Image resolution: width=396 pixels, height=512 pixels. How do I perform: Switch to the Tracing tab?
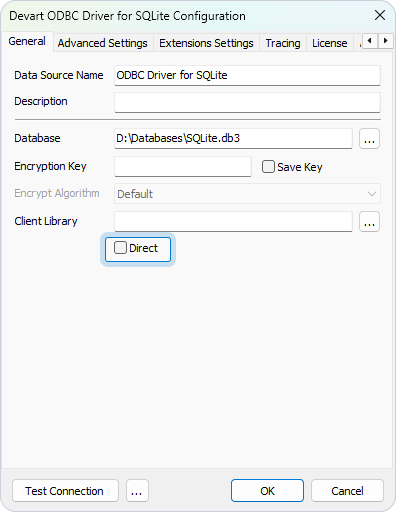tap(283, 43)
